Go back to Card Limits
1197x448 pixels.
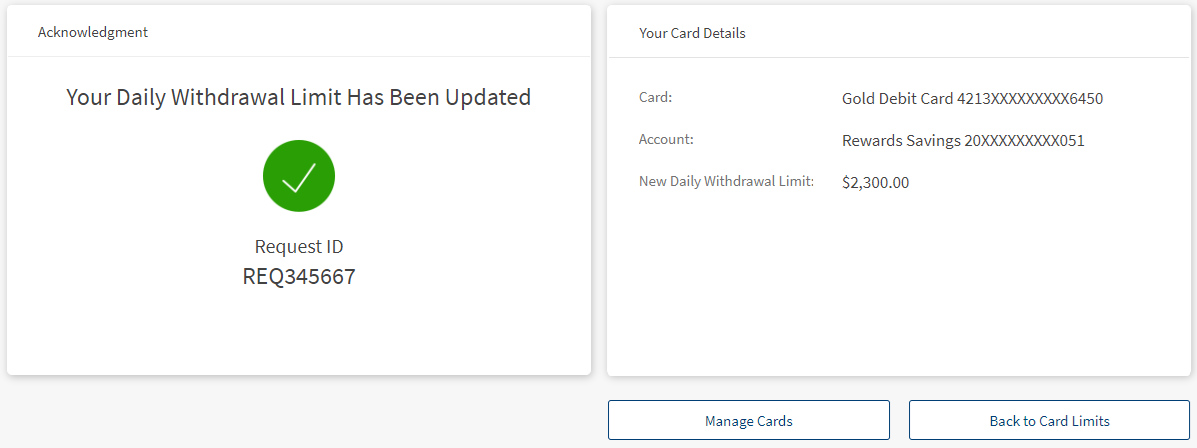click(1049, 421)
